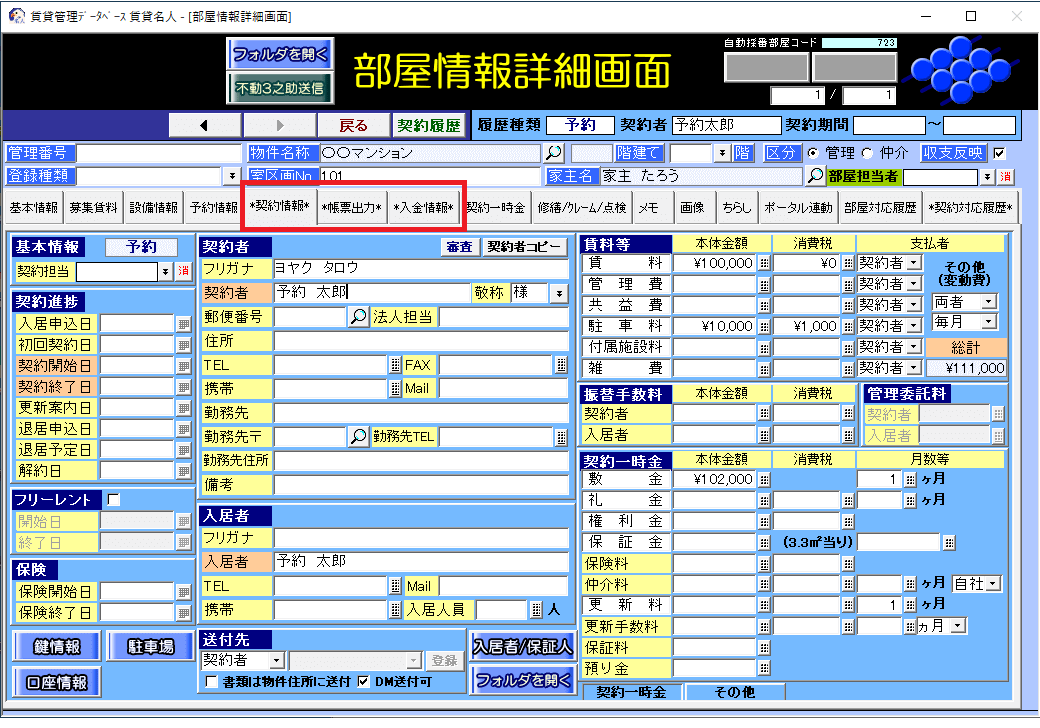Open calendar picker for 契約開始日
Viewport: 1040px width, 728px height.
tap(183, 366)
